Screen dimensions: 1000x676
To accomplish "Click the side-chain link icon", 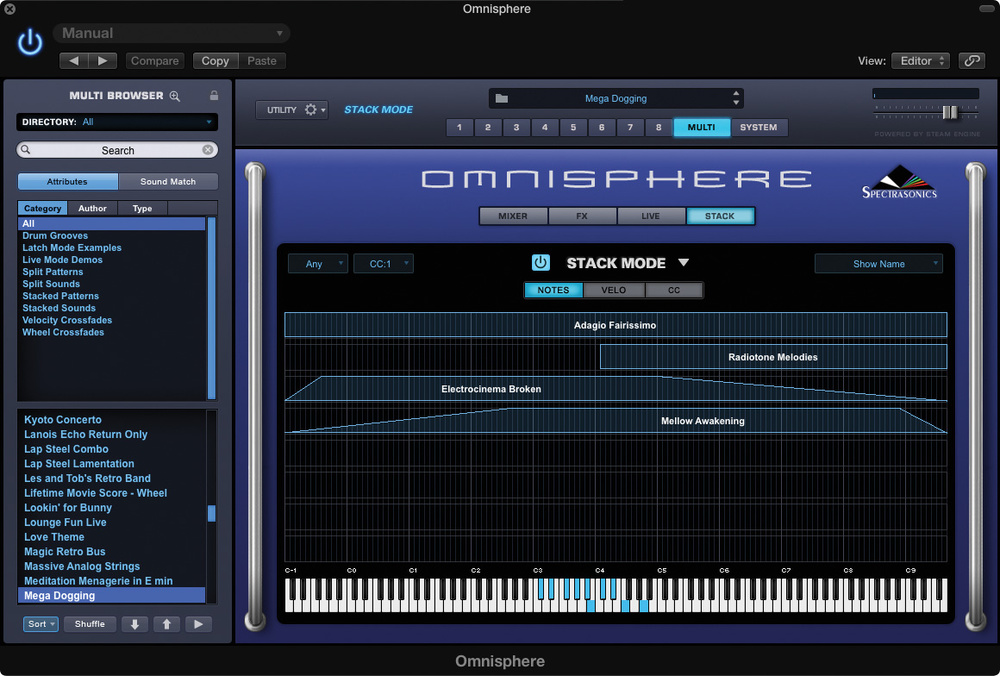I will pyautogui.click(x=972, y=61).
